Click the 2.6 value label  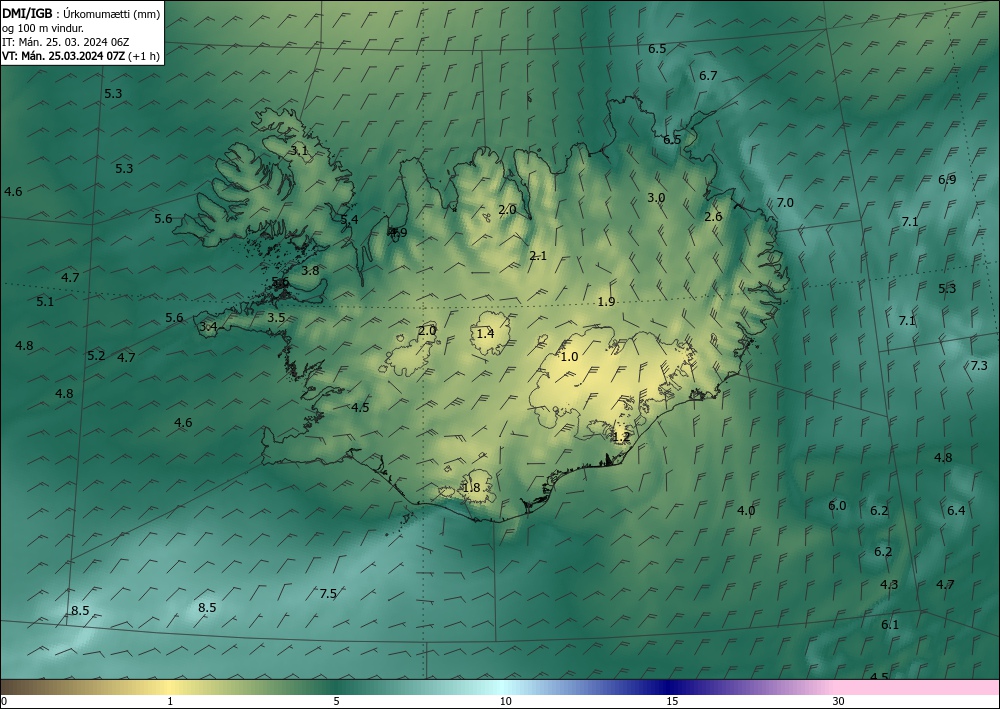click(713, 217)
